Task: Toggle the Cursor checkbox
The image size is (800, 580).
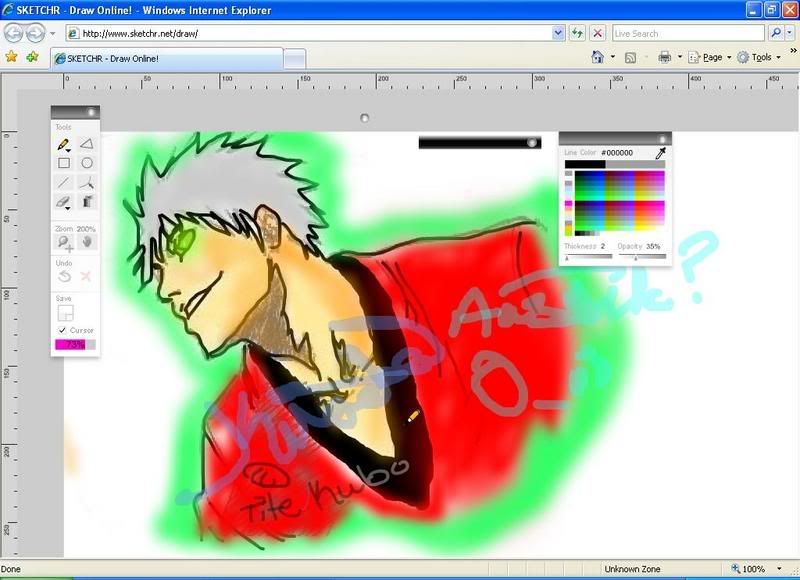Action: click(62, 330)
